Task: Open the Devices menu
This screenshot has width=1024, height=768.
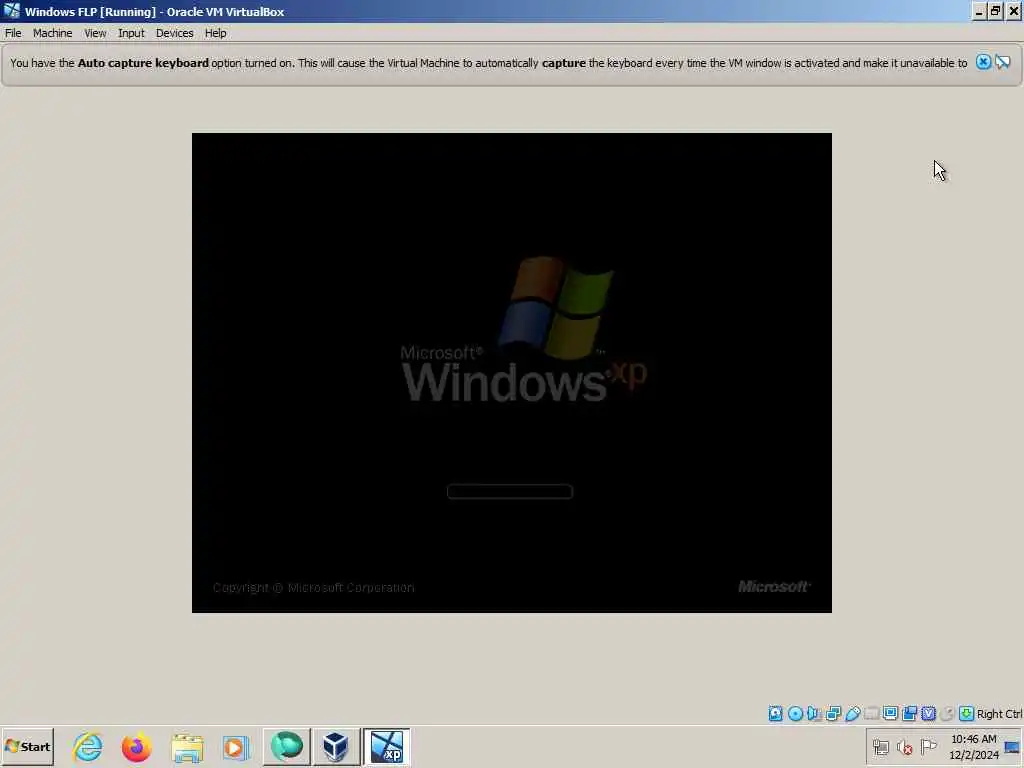Action: coord(174,33)
